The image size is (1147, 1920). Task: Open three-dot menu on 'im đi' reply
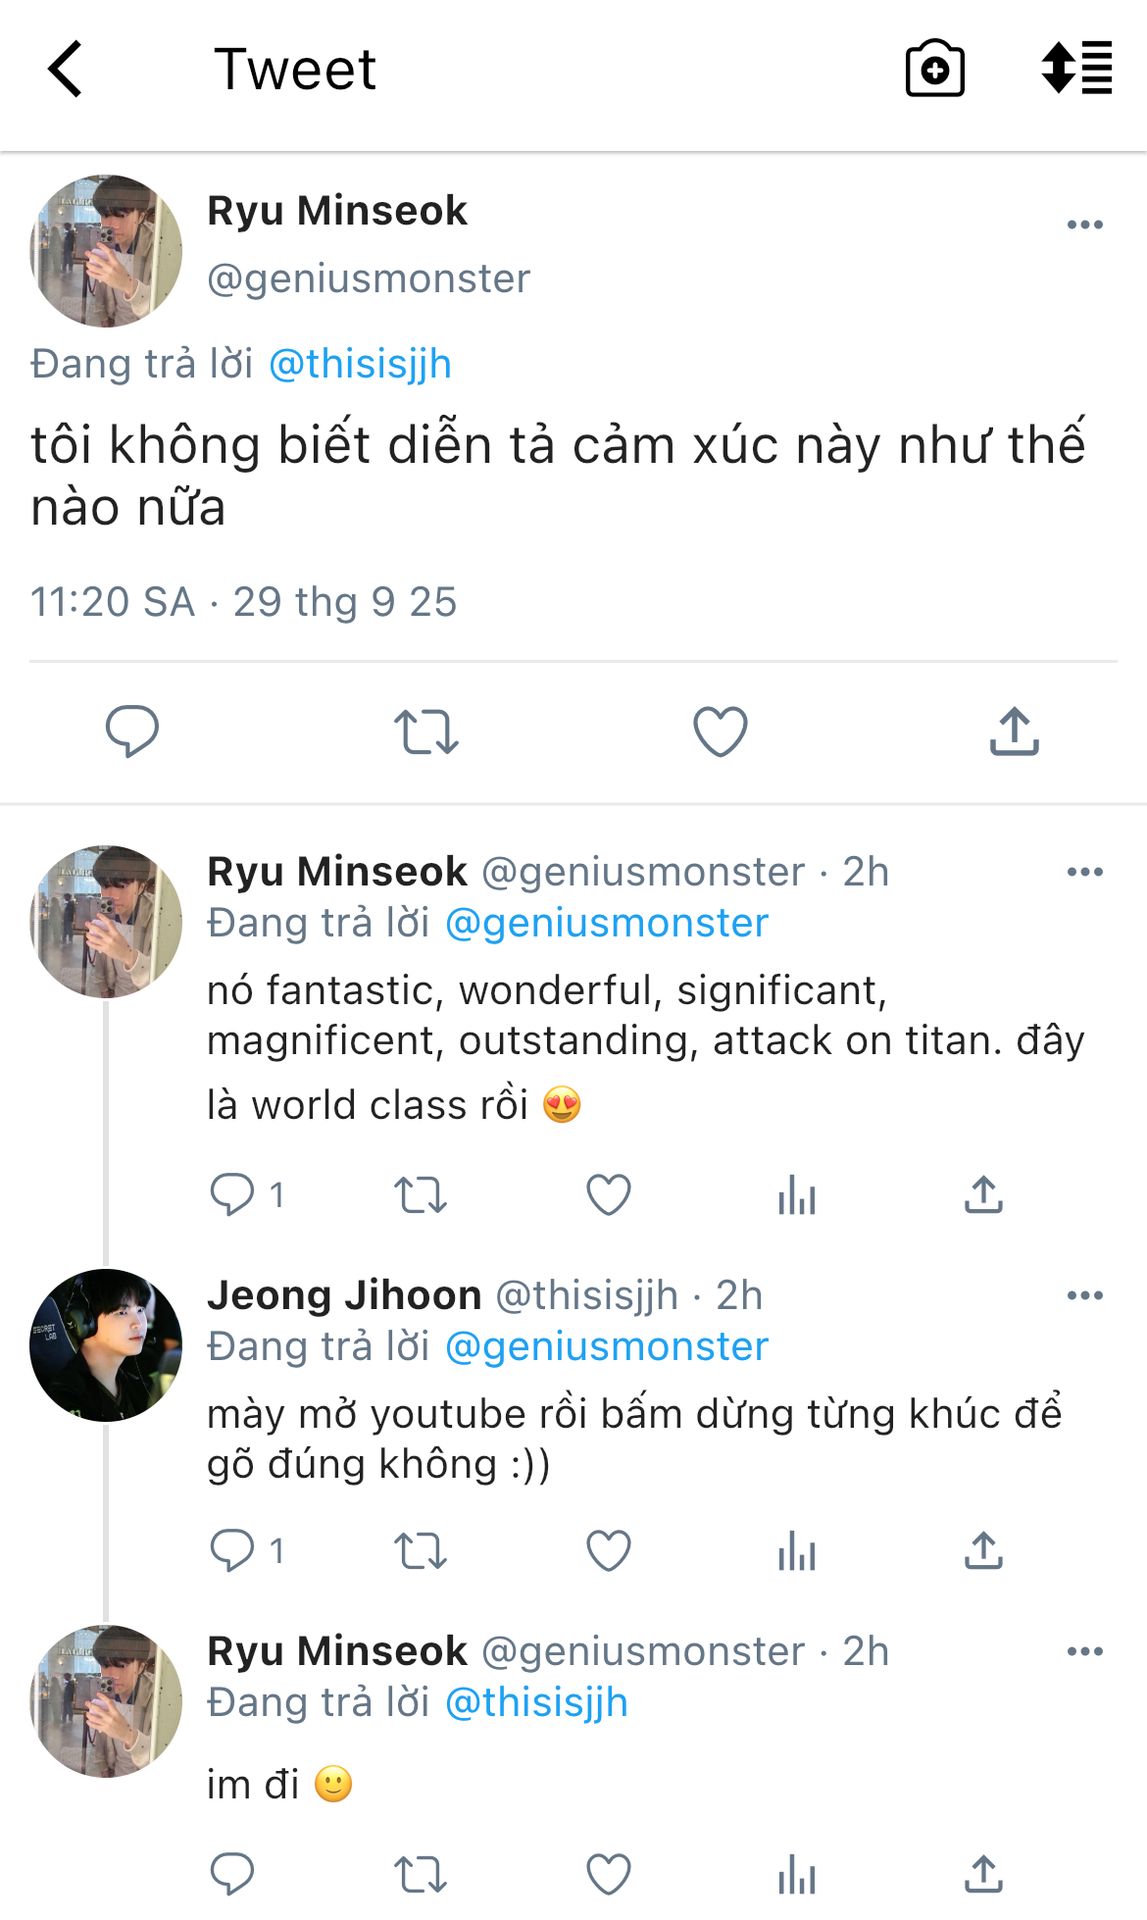1084,1652
